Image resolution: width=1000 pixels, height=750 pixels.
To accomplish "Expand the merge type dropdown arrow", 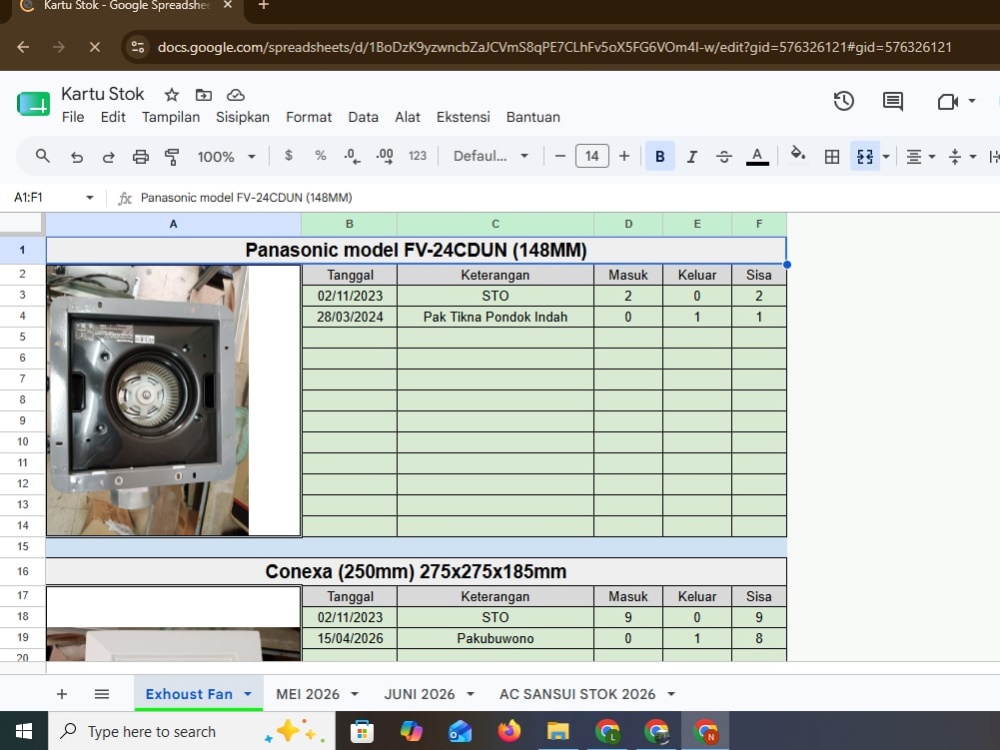I will pos(886,156).
